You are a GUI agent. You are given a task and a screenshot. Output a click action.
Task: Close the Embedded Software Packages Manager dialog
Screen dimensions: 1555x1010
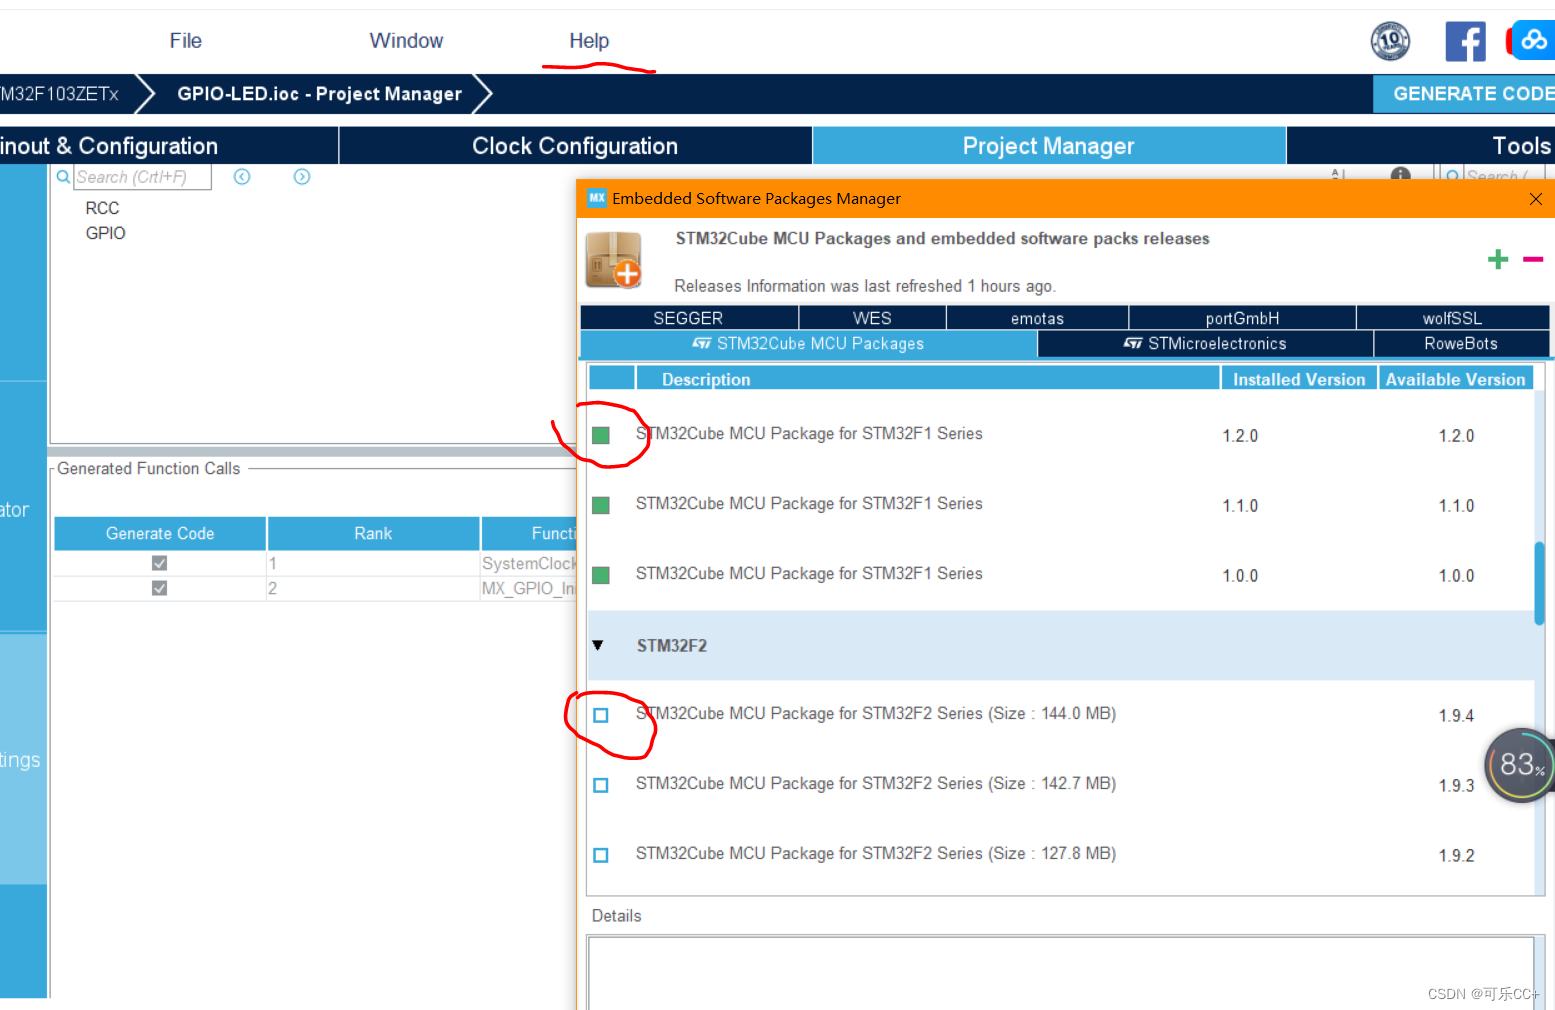pyautogui.click(x=1535, y=199)
